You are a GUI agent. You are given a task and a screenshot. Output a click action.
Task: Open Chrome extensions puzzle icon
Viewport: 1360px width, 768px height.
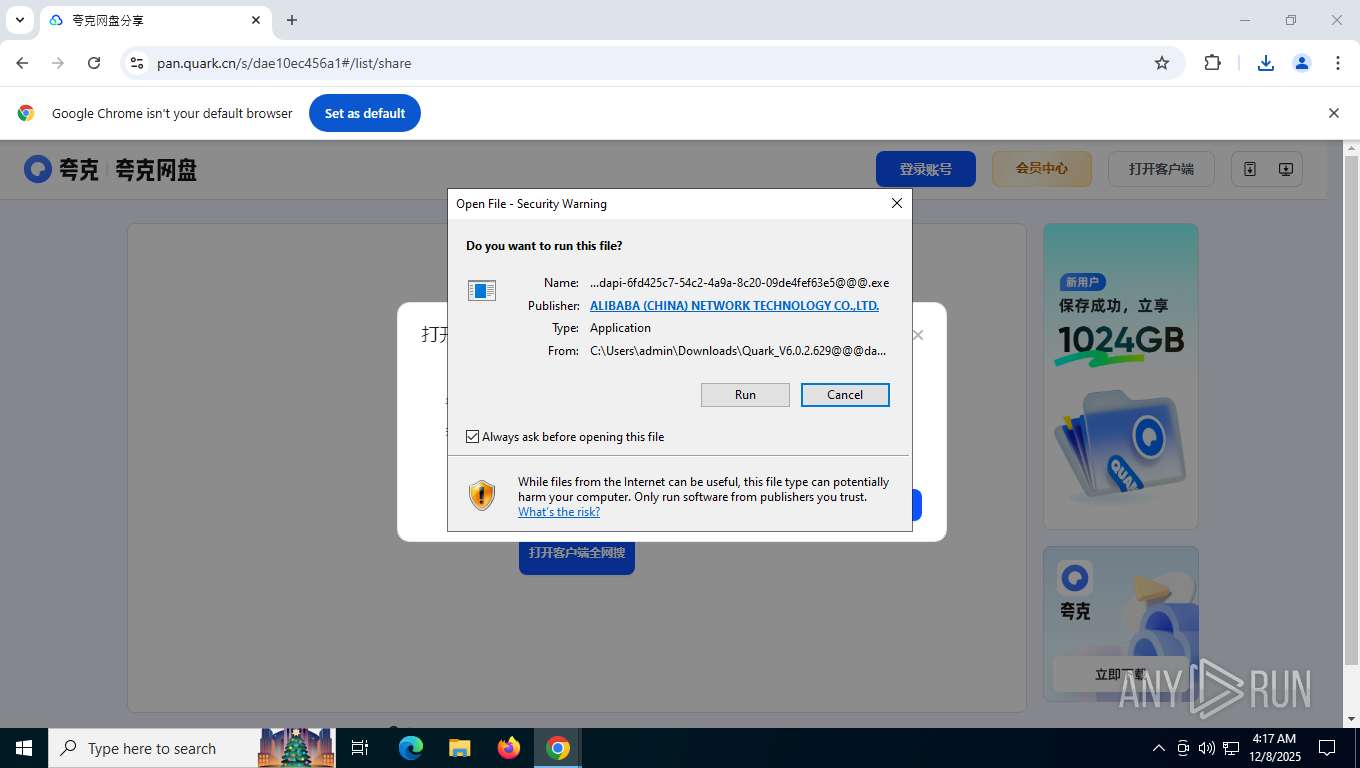1212,63
